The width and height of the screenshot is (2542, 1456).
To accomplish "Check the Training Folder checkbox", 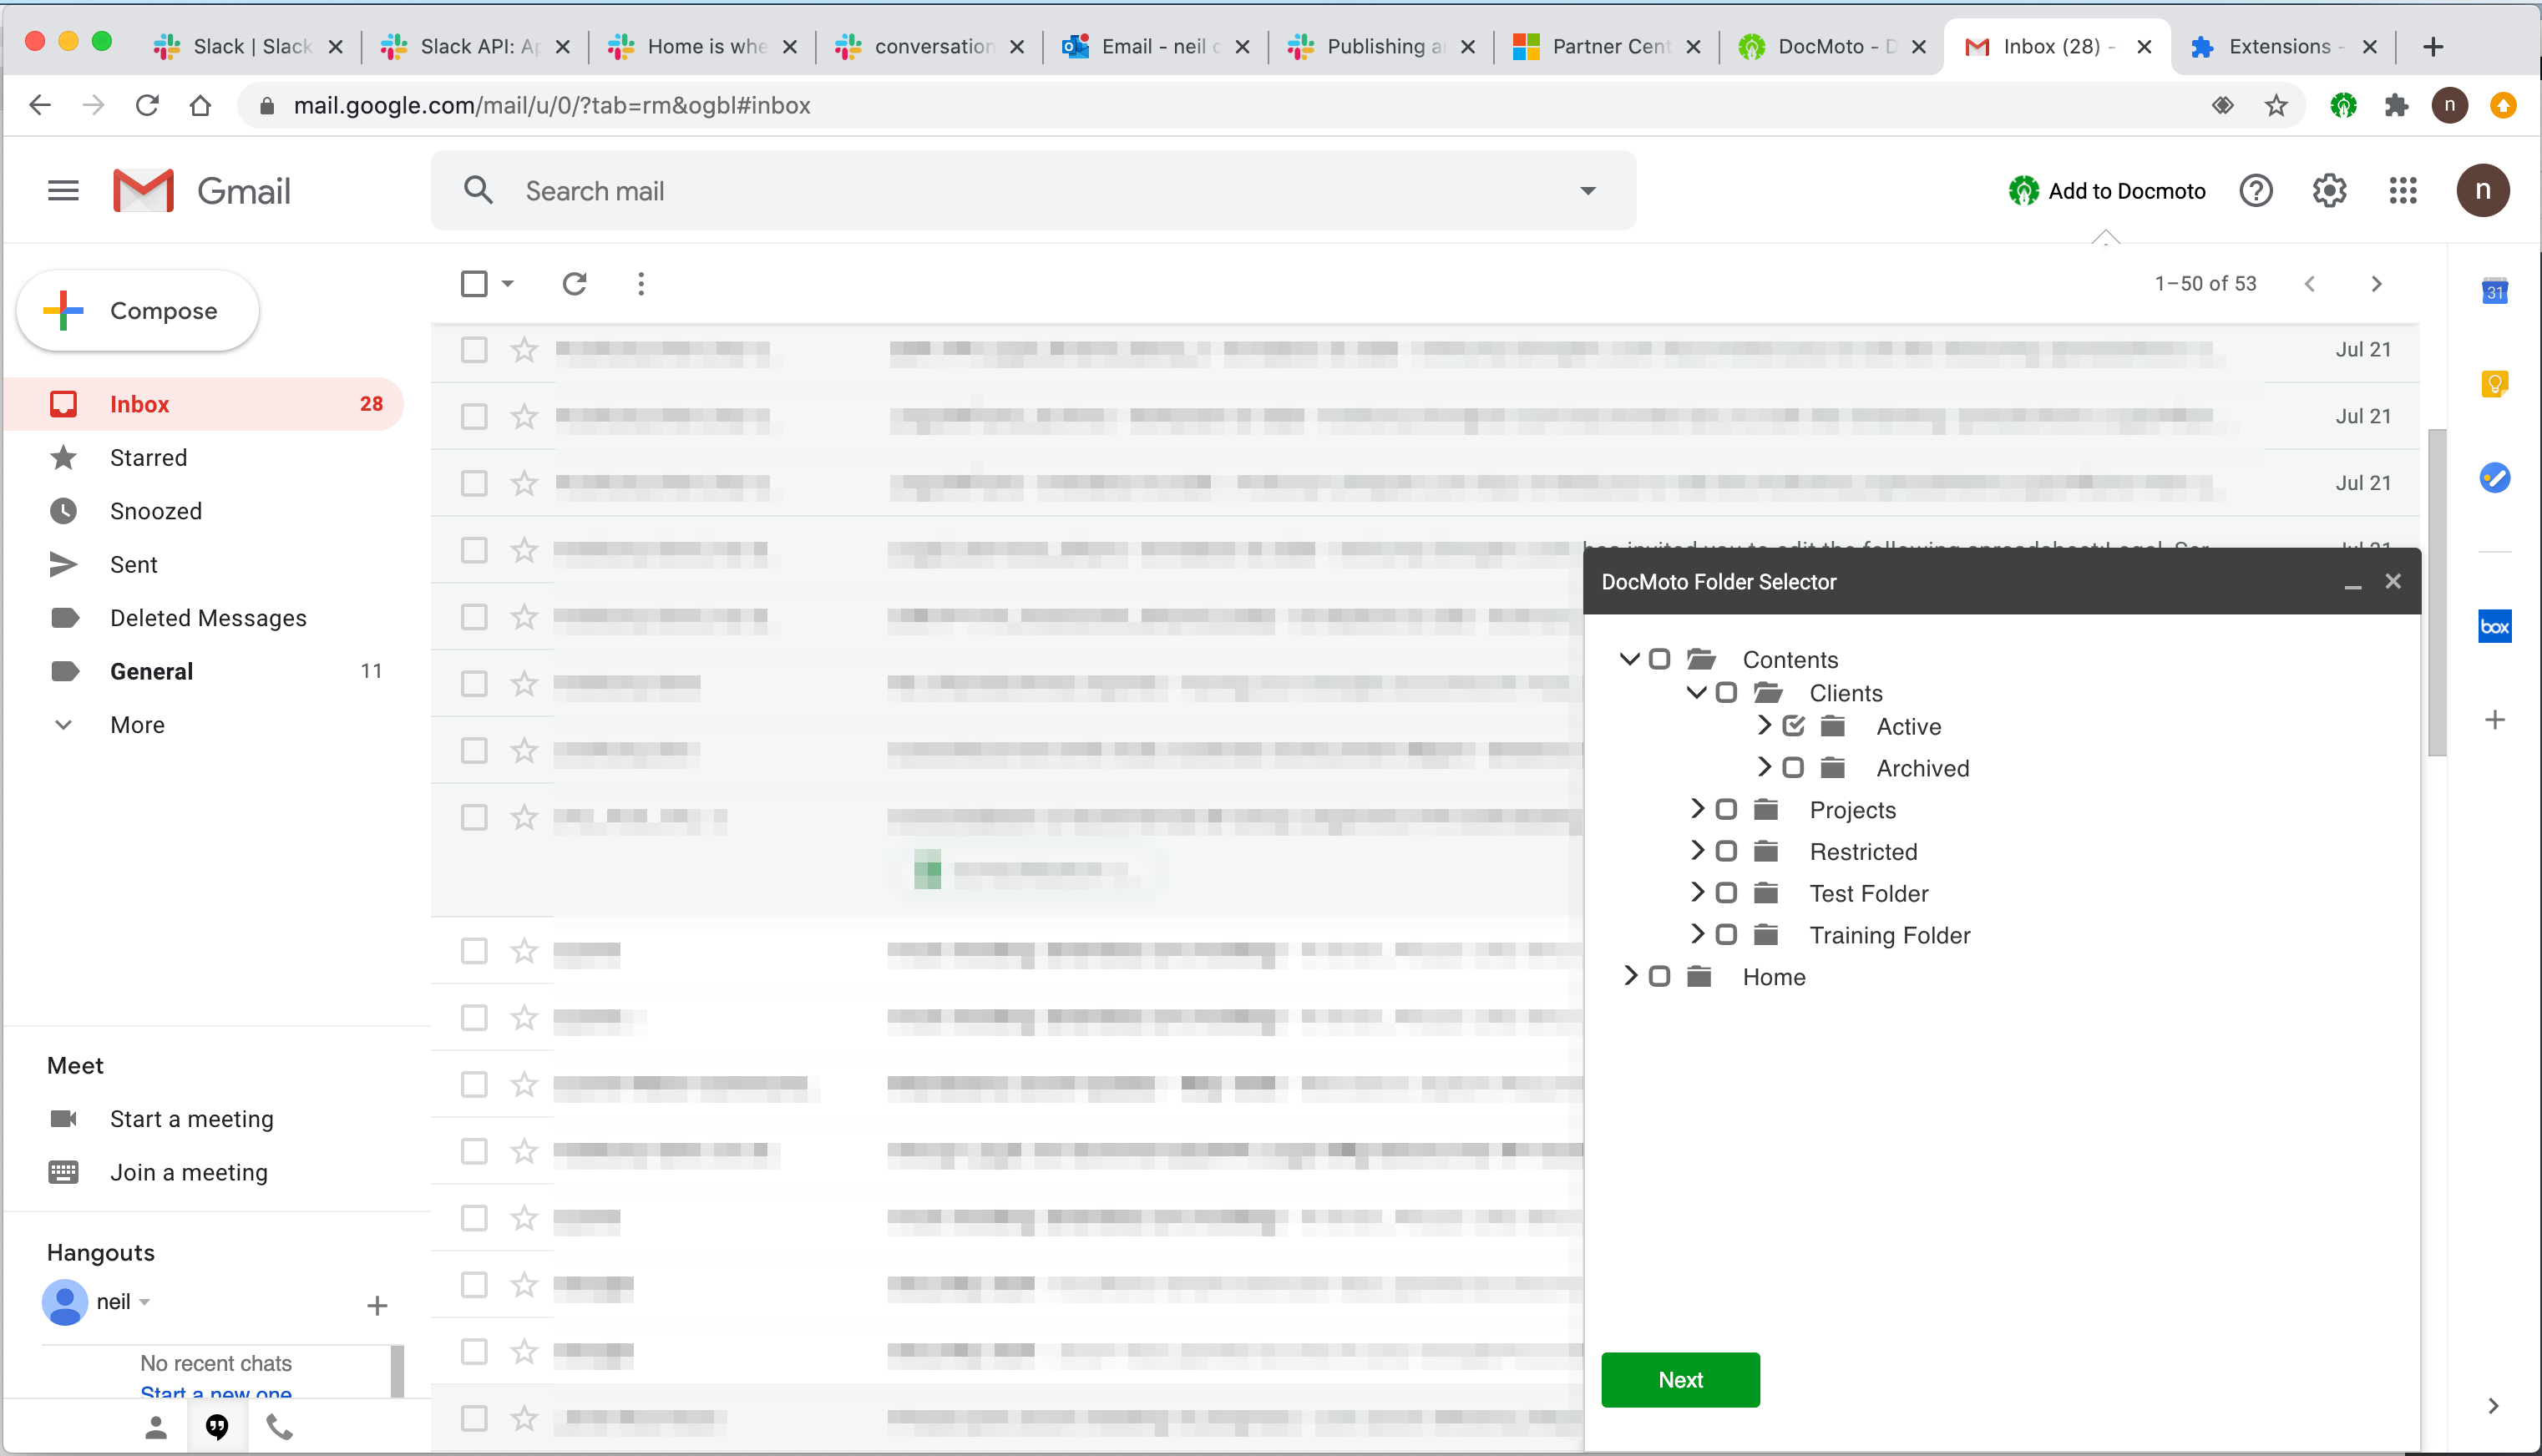I will click(1726, 934).
